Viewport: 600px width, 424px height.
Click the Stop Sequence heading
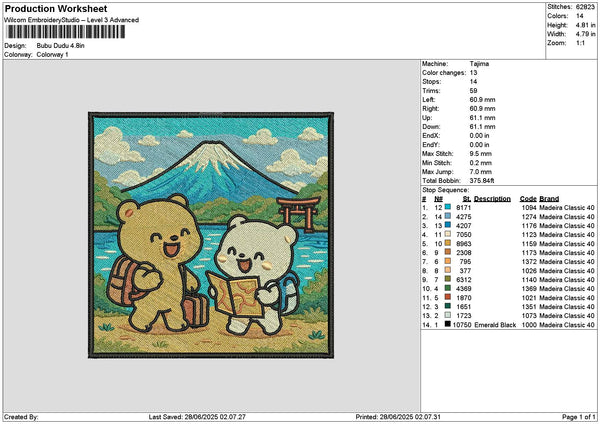click(x=445, y=190)
